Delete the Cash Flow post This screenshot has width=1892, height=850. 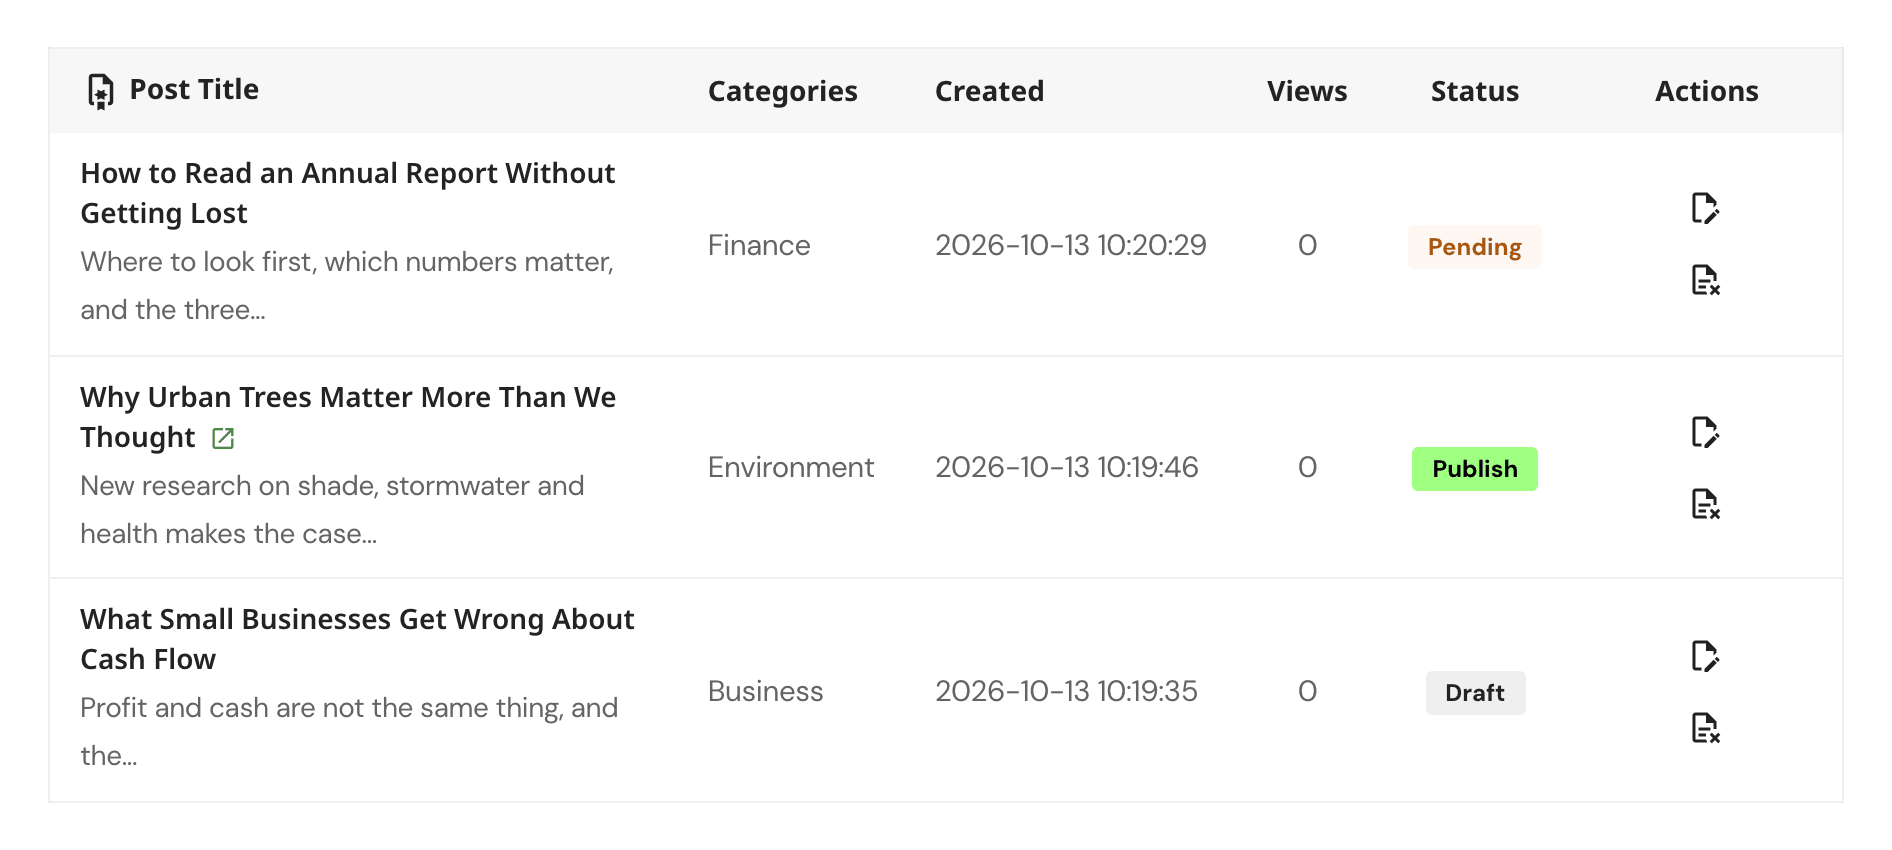(x=1705, y=728)
